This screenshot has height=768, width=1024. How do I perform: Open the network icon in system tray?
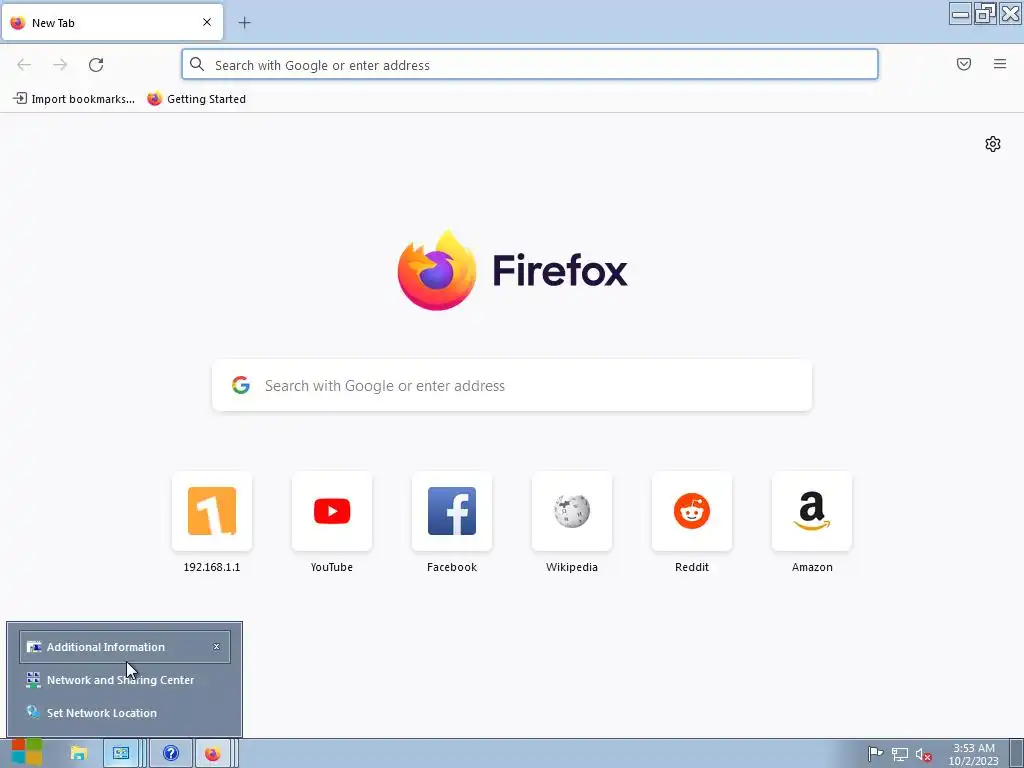click(900, 754)
